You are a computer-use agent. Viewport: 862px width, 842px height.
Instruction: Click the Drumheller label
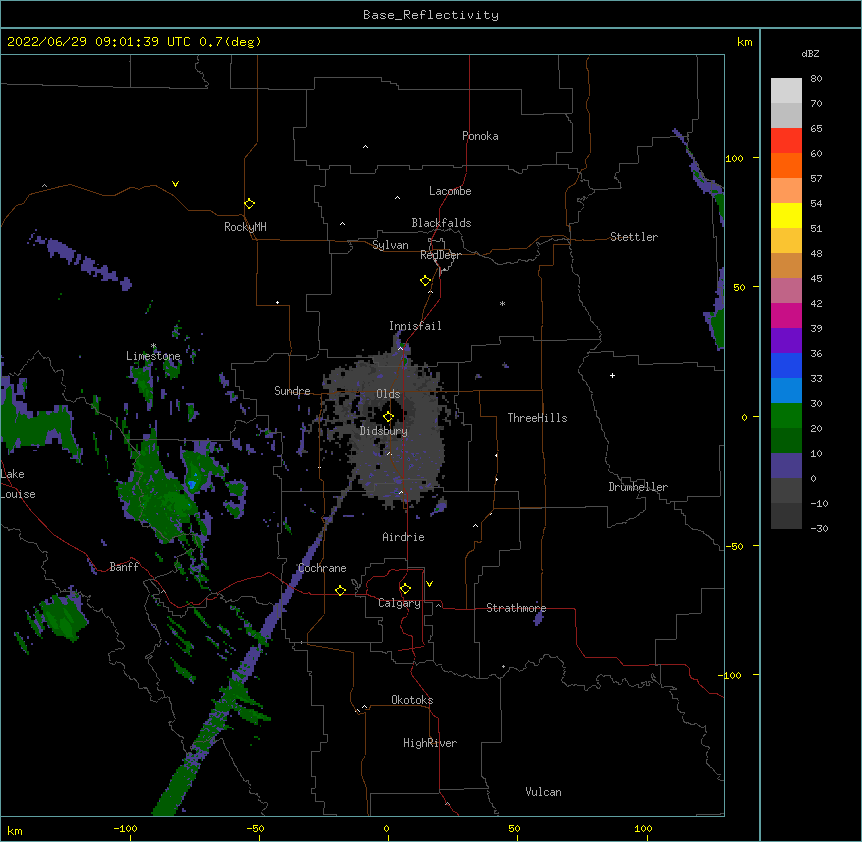pyautogui.click(x=638, y=487)
